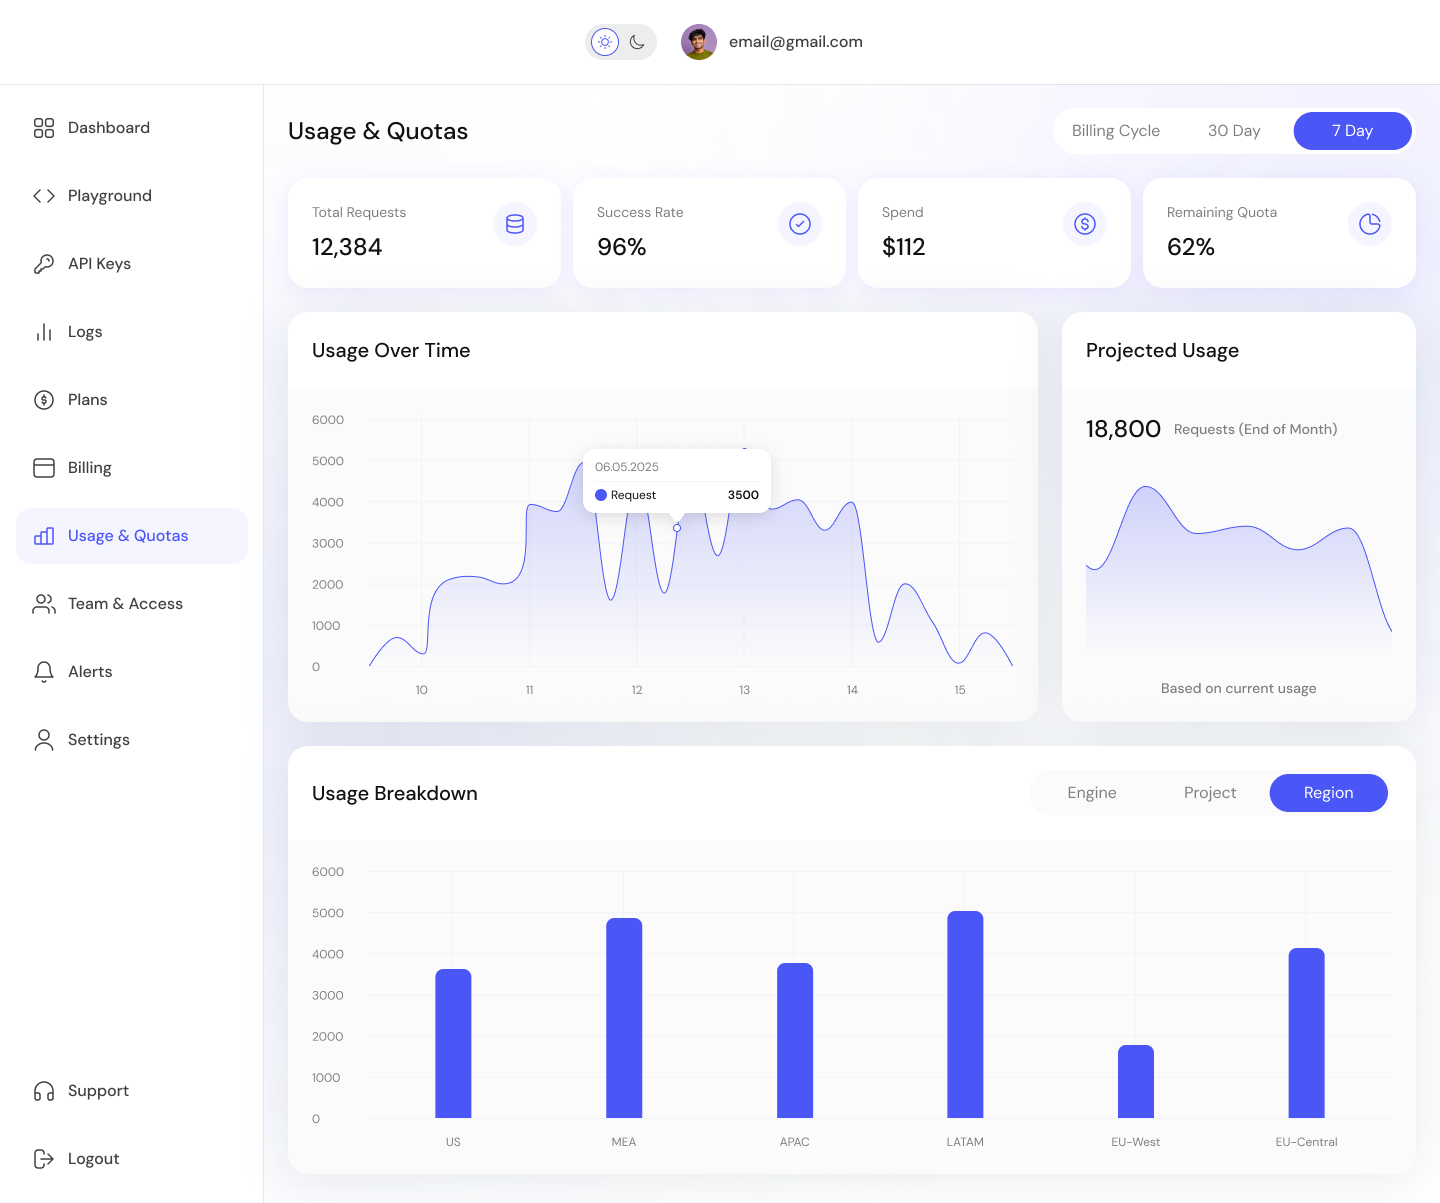The height and width of the screenshot is (1203, 1440).
Task: Switch to Billing Cycle time range
Action: 1115,131
